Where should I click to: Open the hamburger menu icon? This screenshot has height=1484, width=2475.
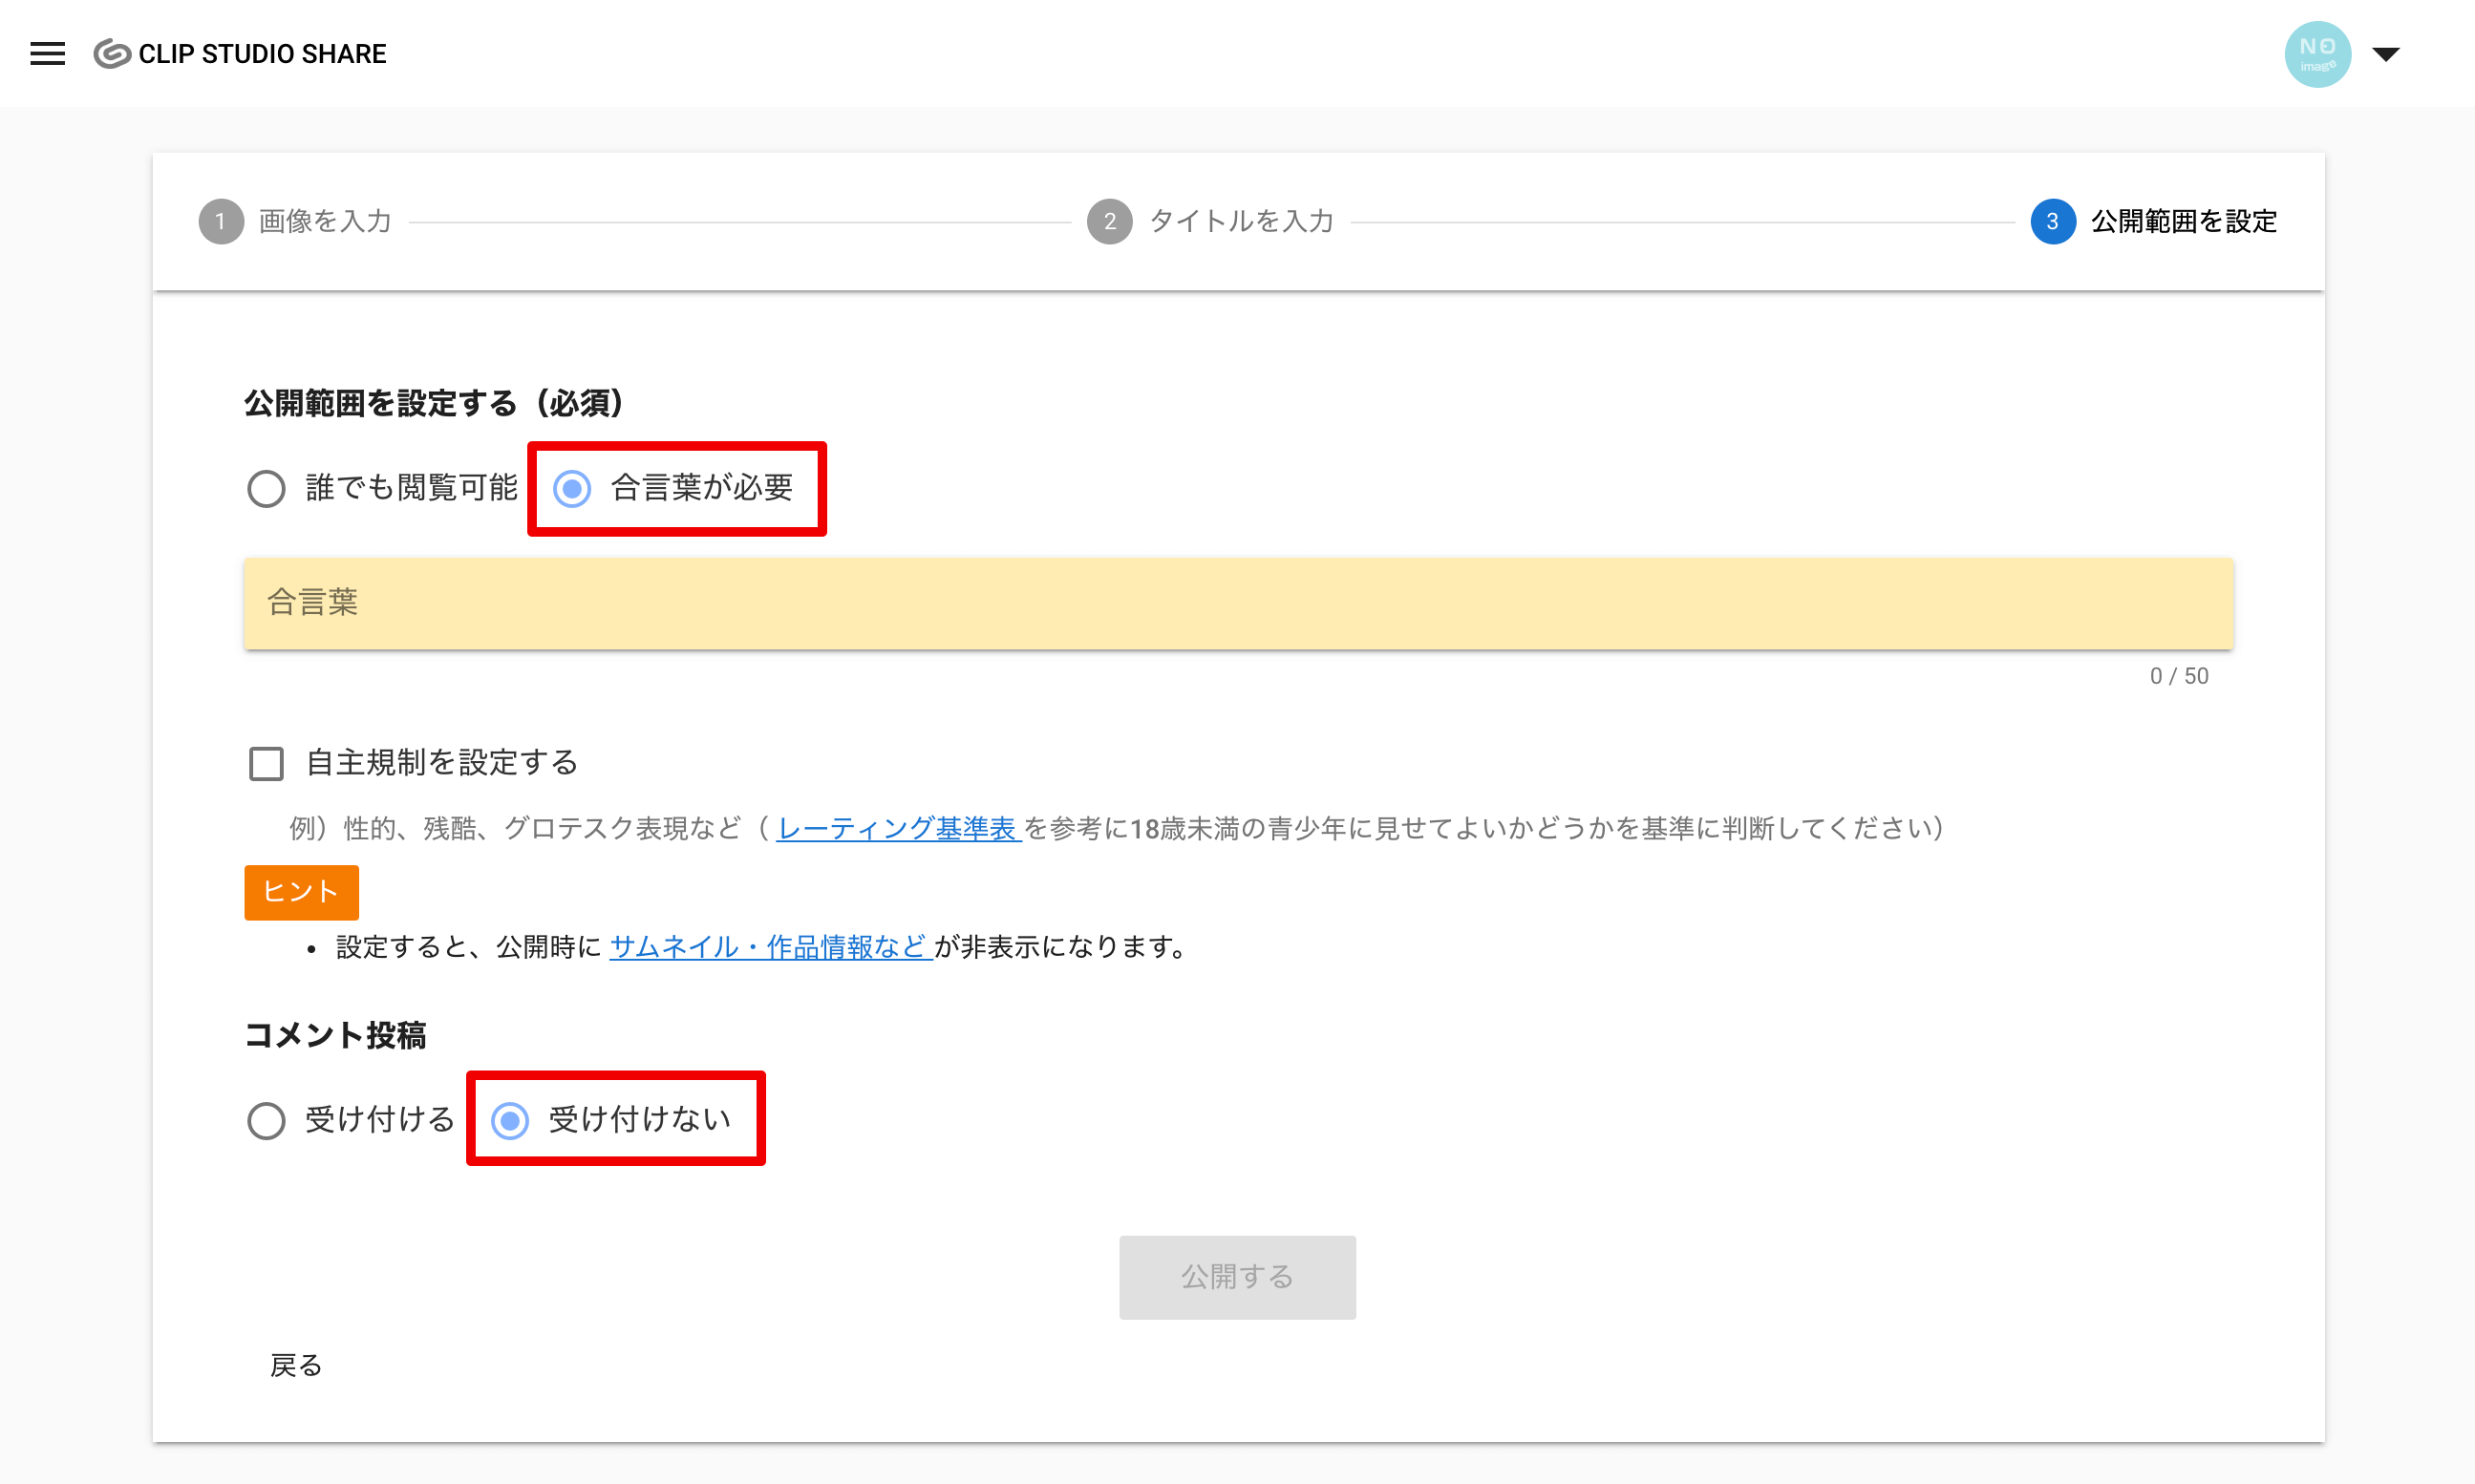point(47,54)
